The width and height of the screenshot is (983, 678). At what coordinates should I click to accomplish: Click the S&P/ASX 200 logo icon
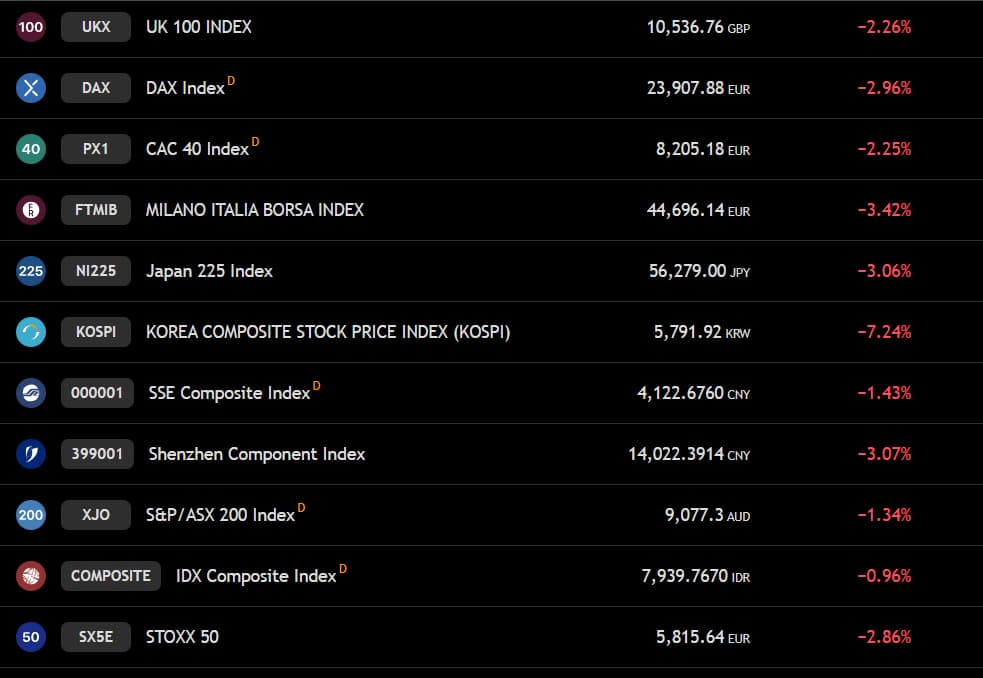tap(31, 515)
